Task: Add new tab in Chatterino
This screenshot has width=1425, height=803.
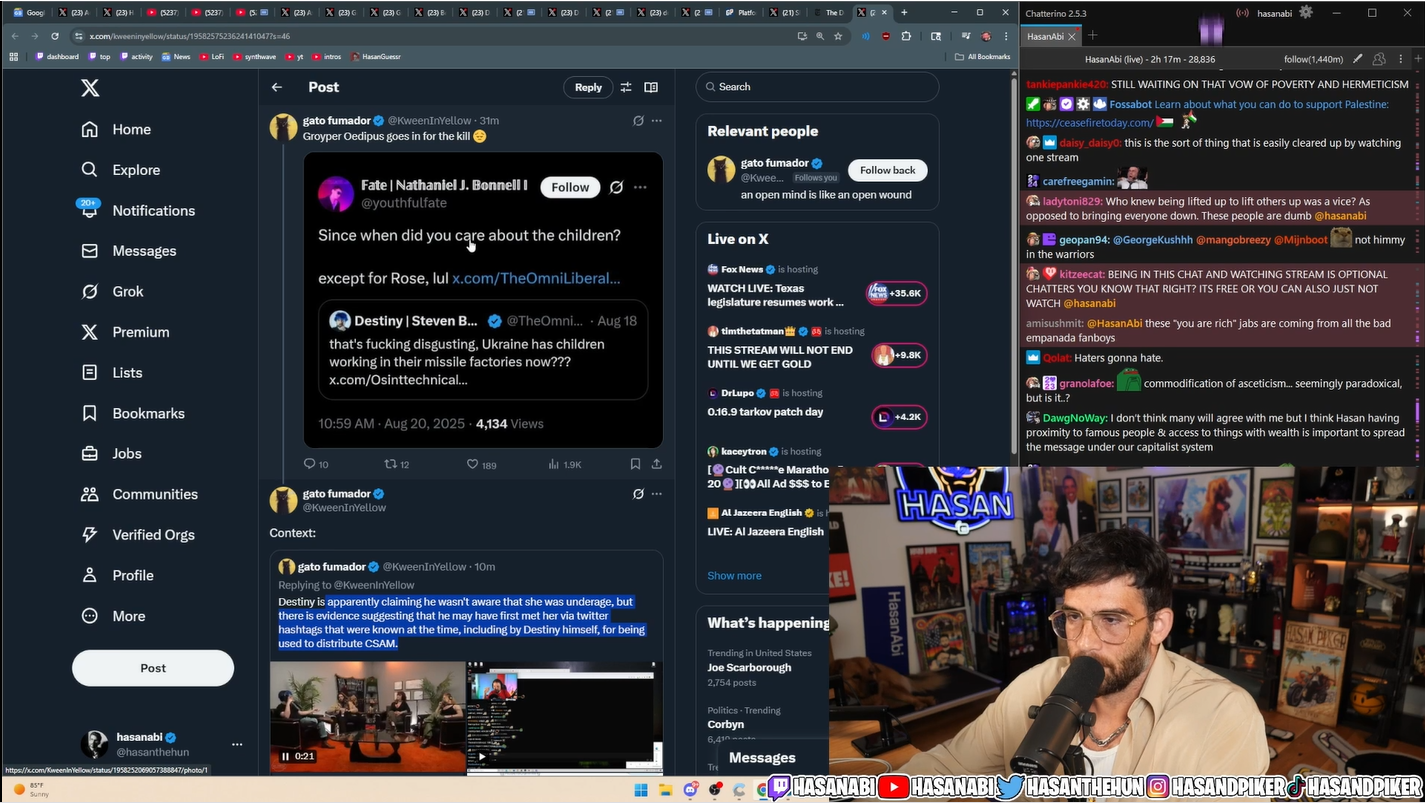Action: coord(1093,36)
